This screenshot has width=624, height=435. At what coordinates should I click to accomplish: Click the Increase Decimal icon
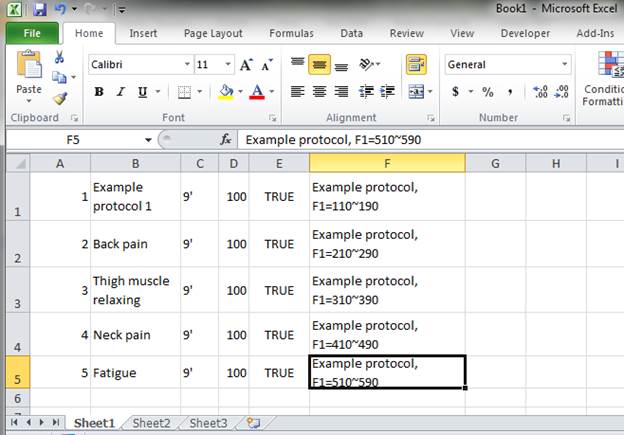[540, 92]
